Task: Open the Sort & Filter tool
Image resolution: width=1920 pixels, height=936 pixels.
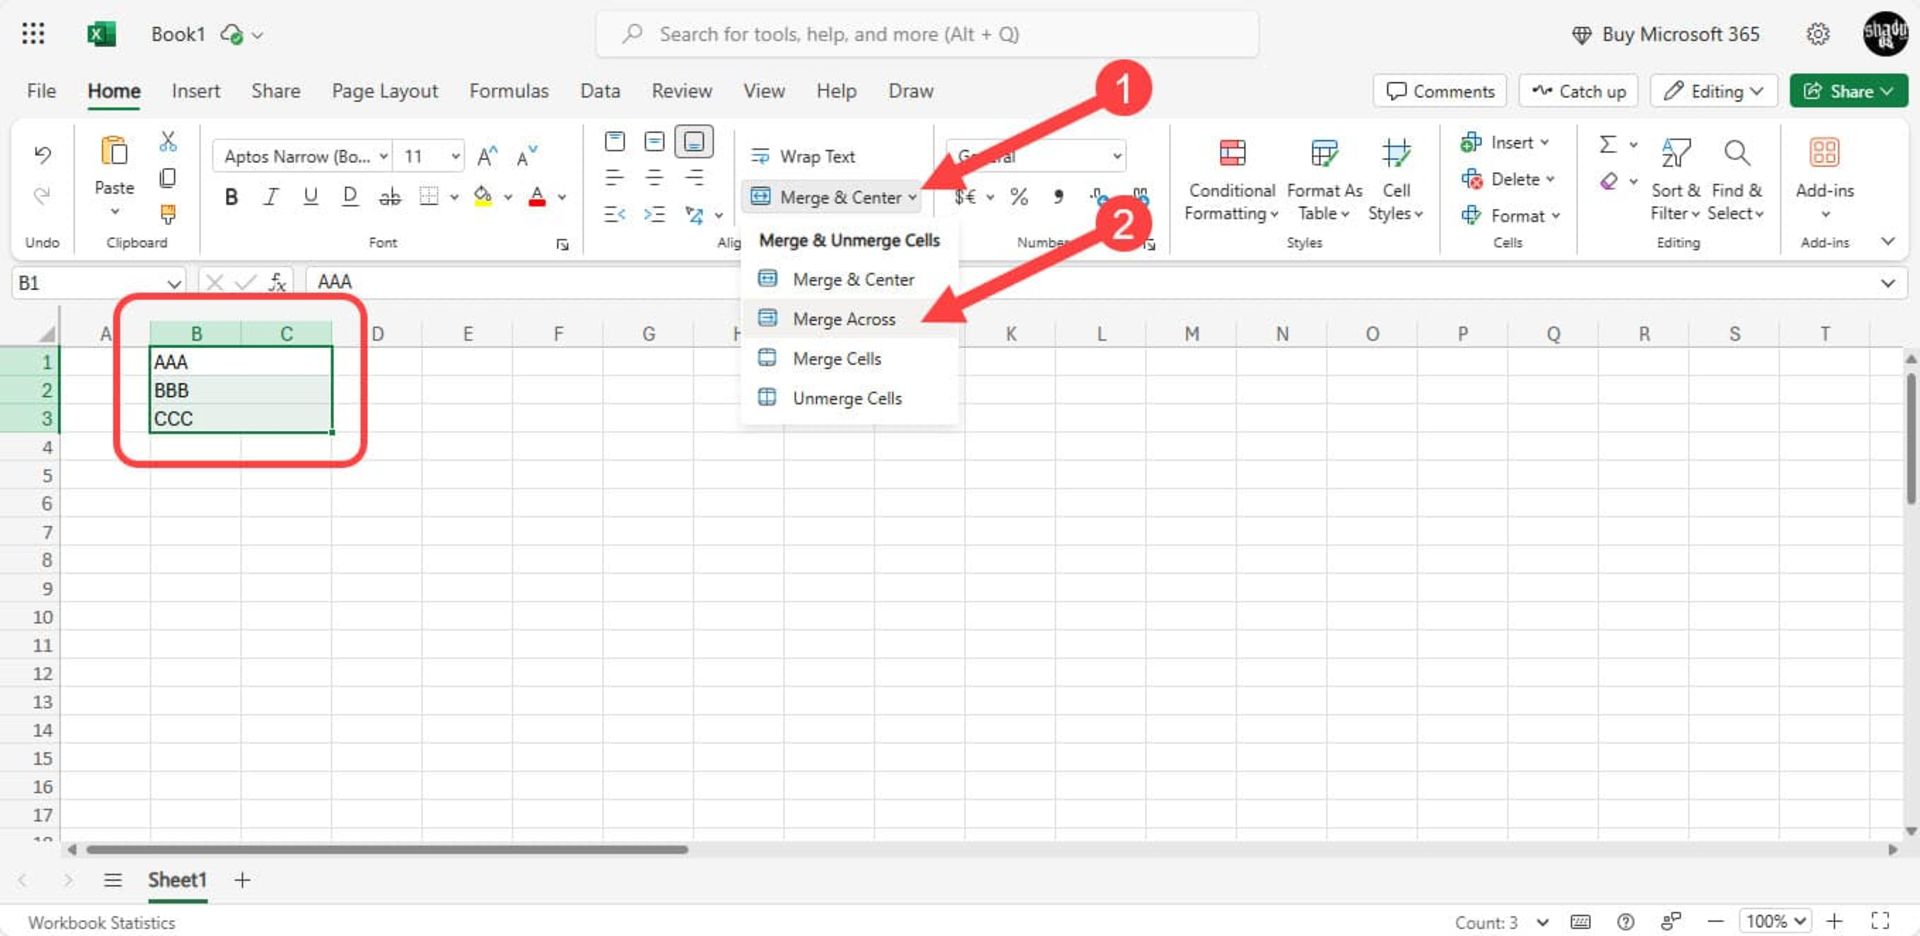Action: tap(1675, 180)
